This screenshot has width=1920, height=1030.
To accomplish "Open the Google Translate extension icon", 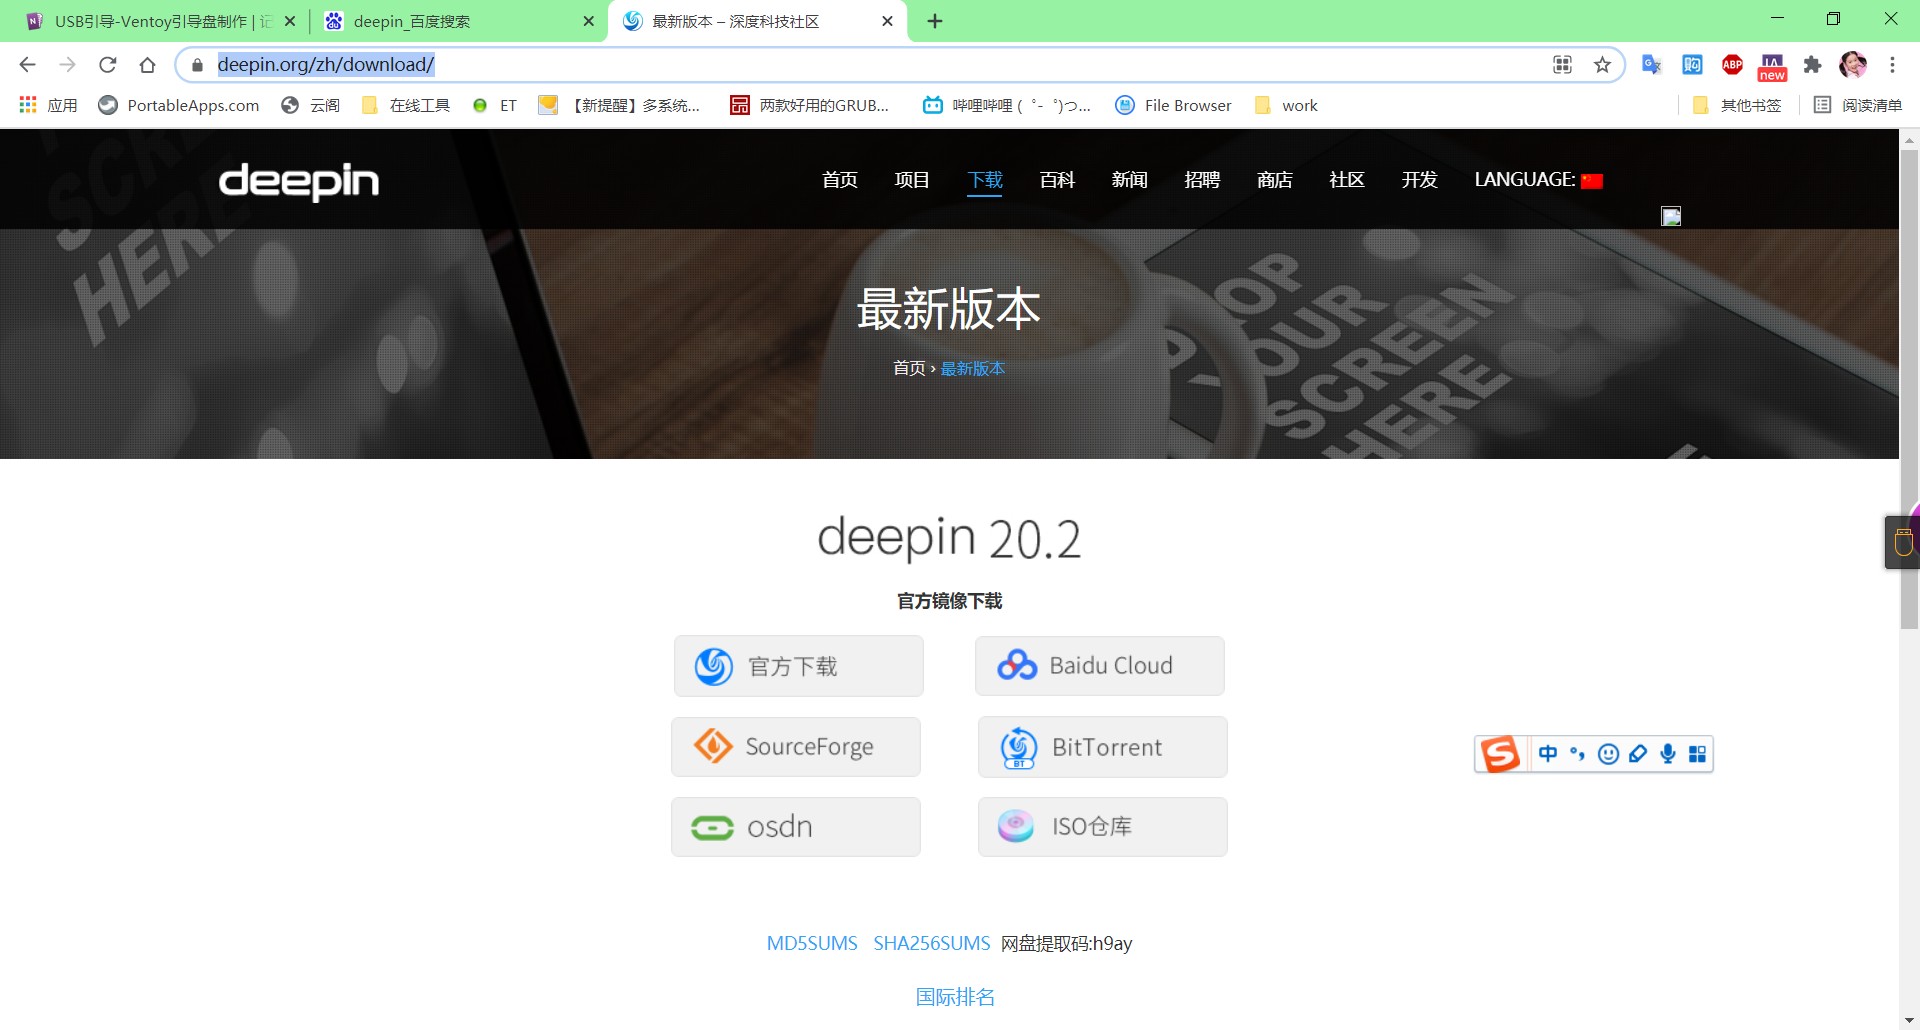I will [1651, 65].
